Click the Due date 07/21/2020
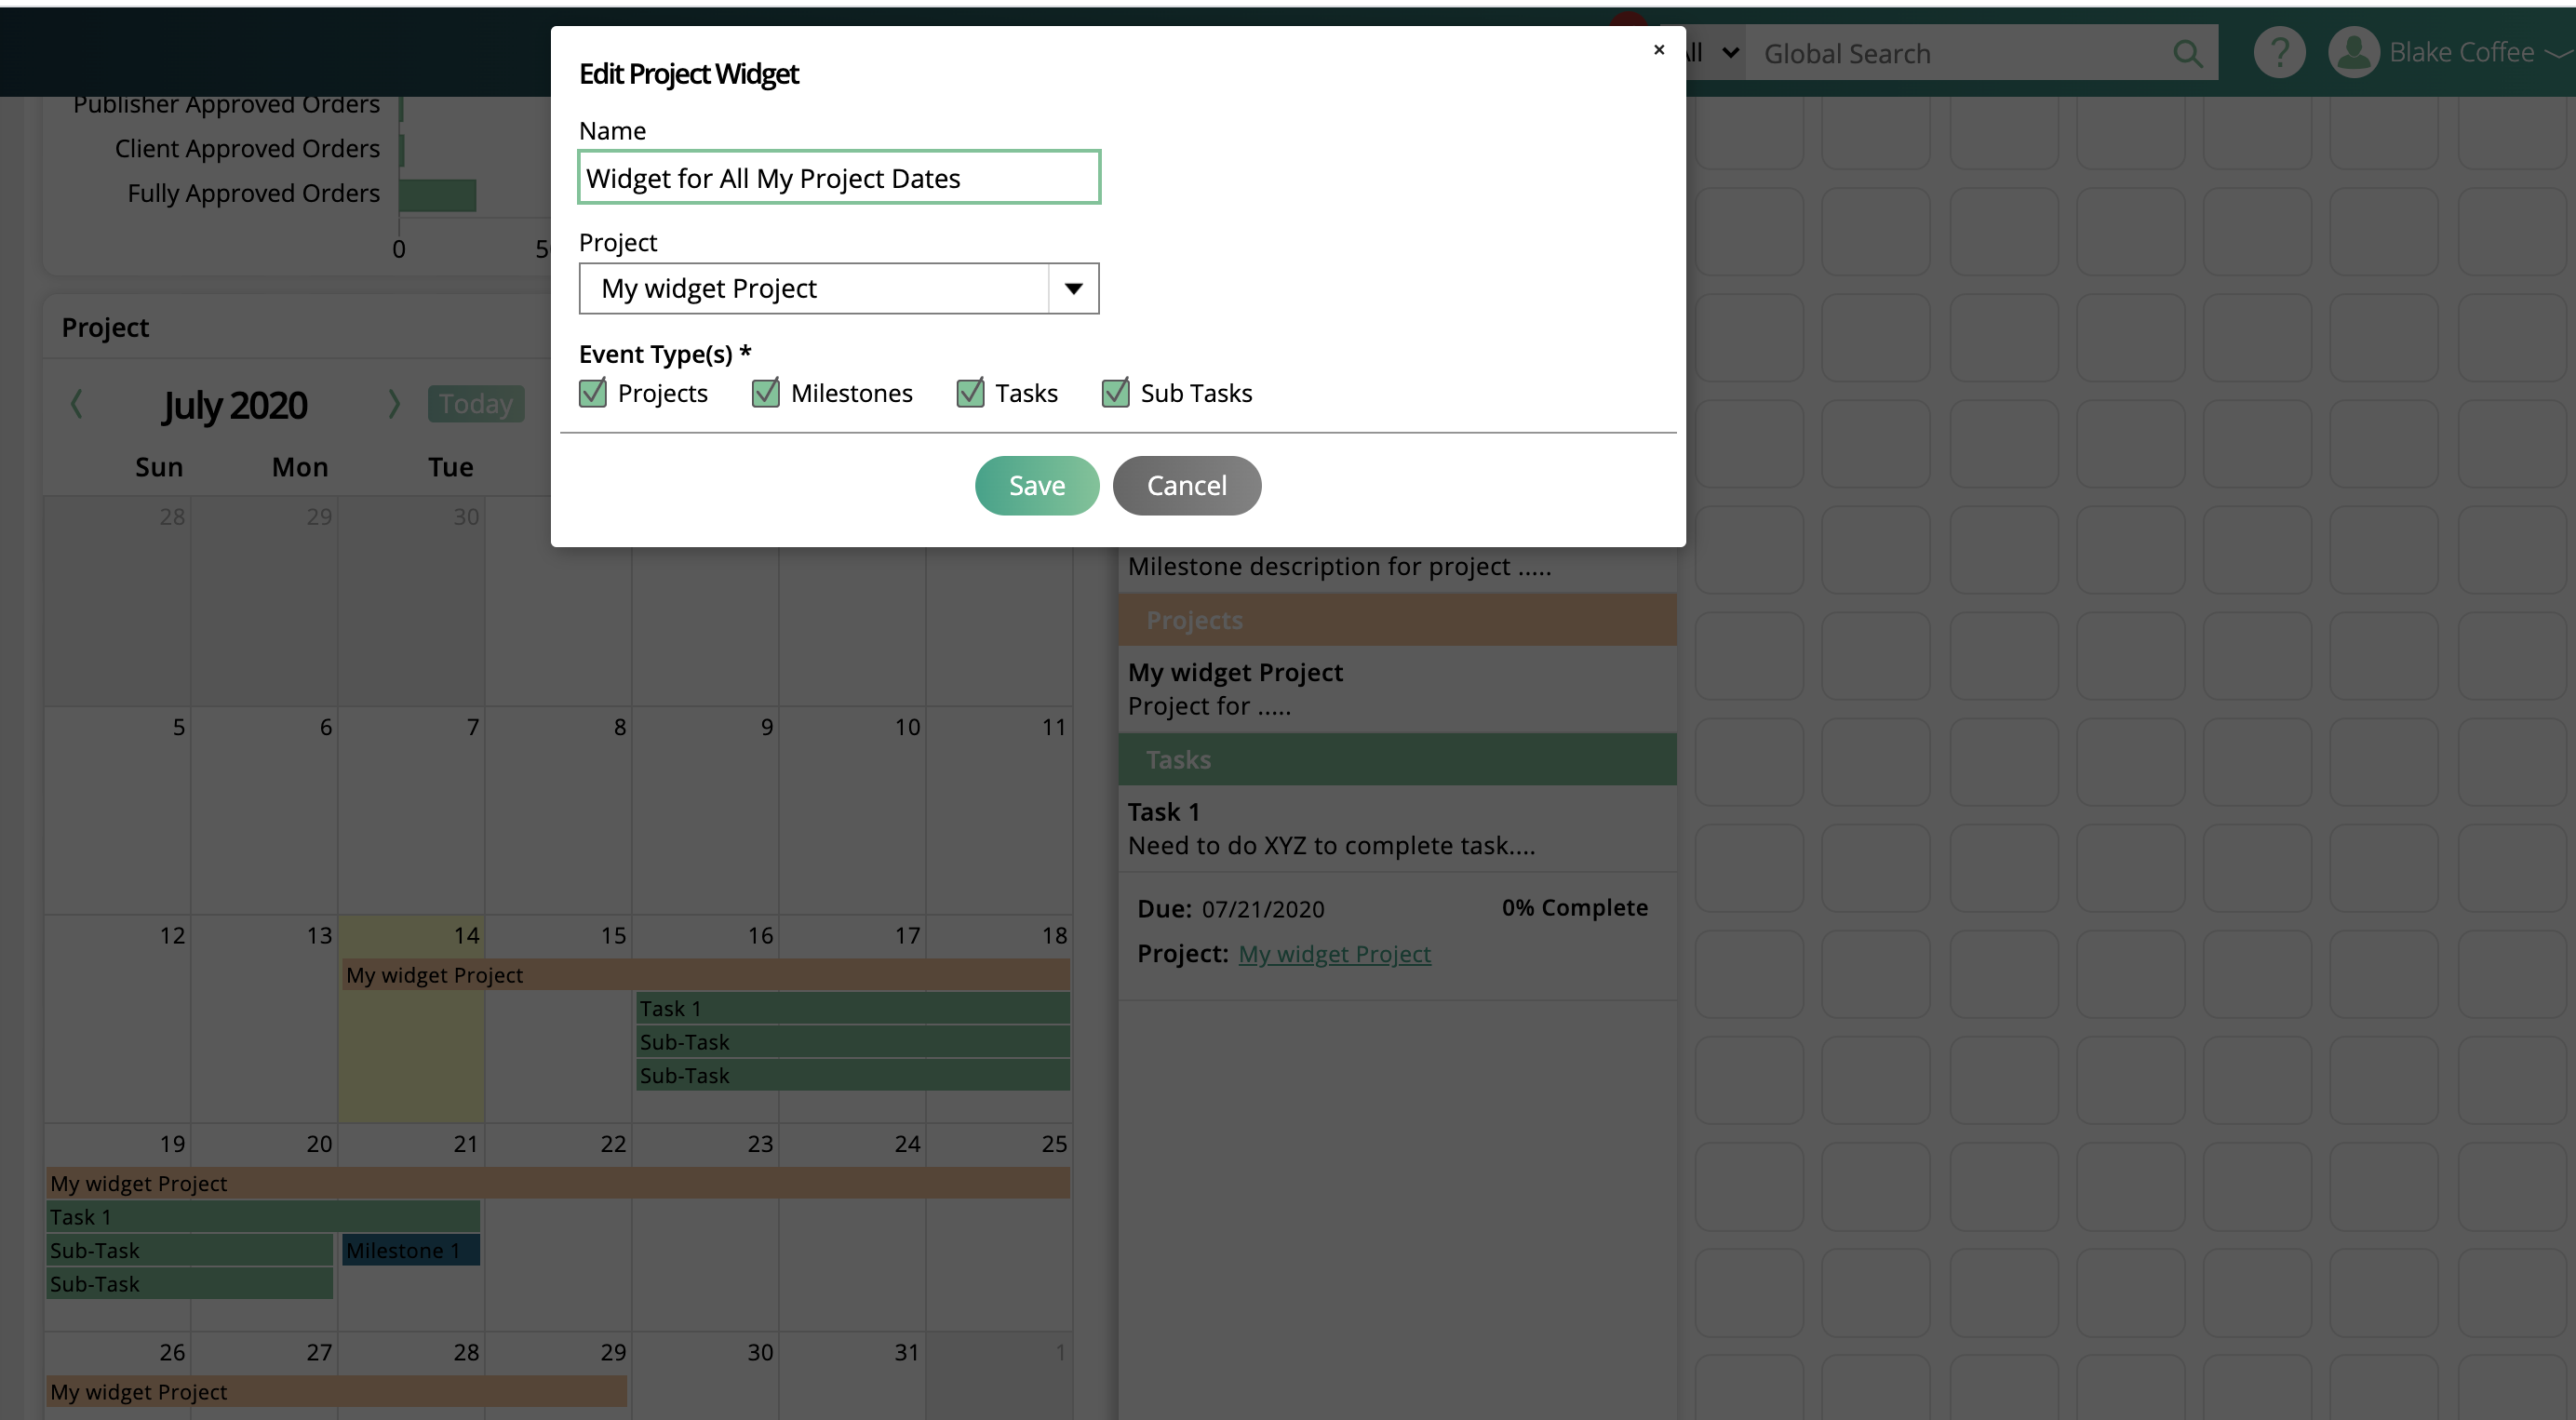 [1263, 909]
